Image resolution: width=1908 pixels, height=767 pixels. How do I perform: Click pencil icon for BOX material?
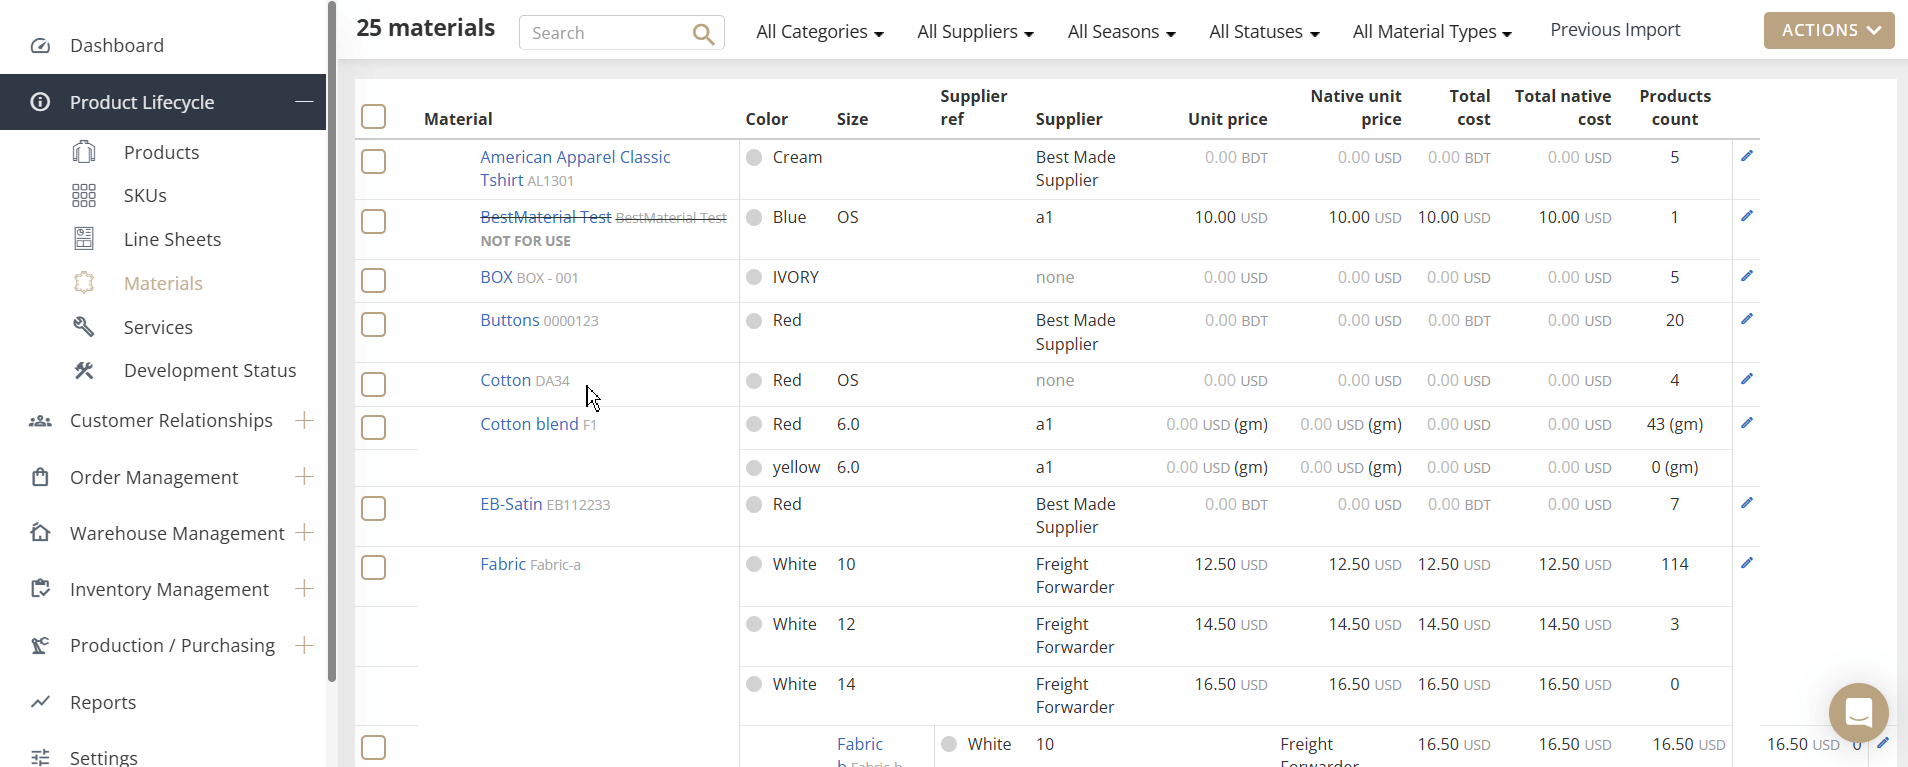[x=1747, y=276]
